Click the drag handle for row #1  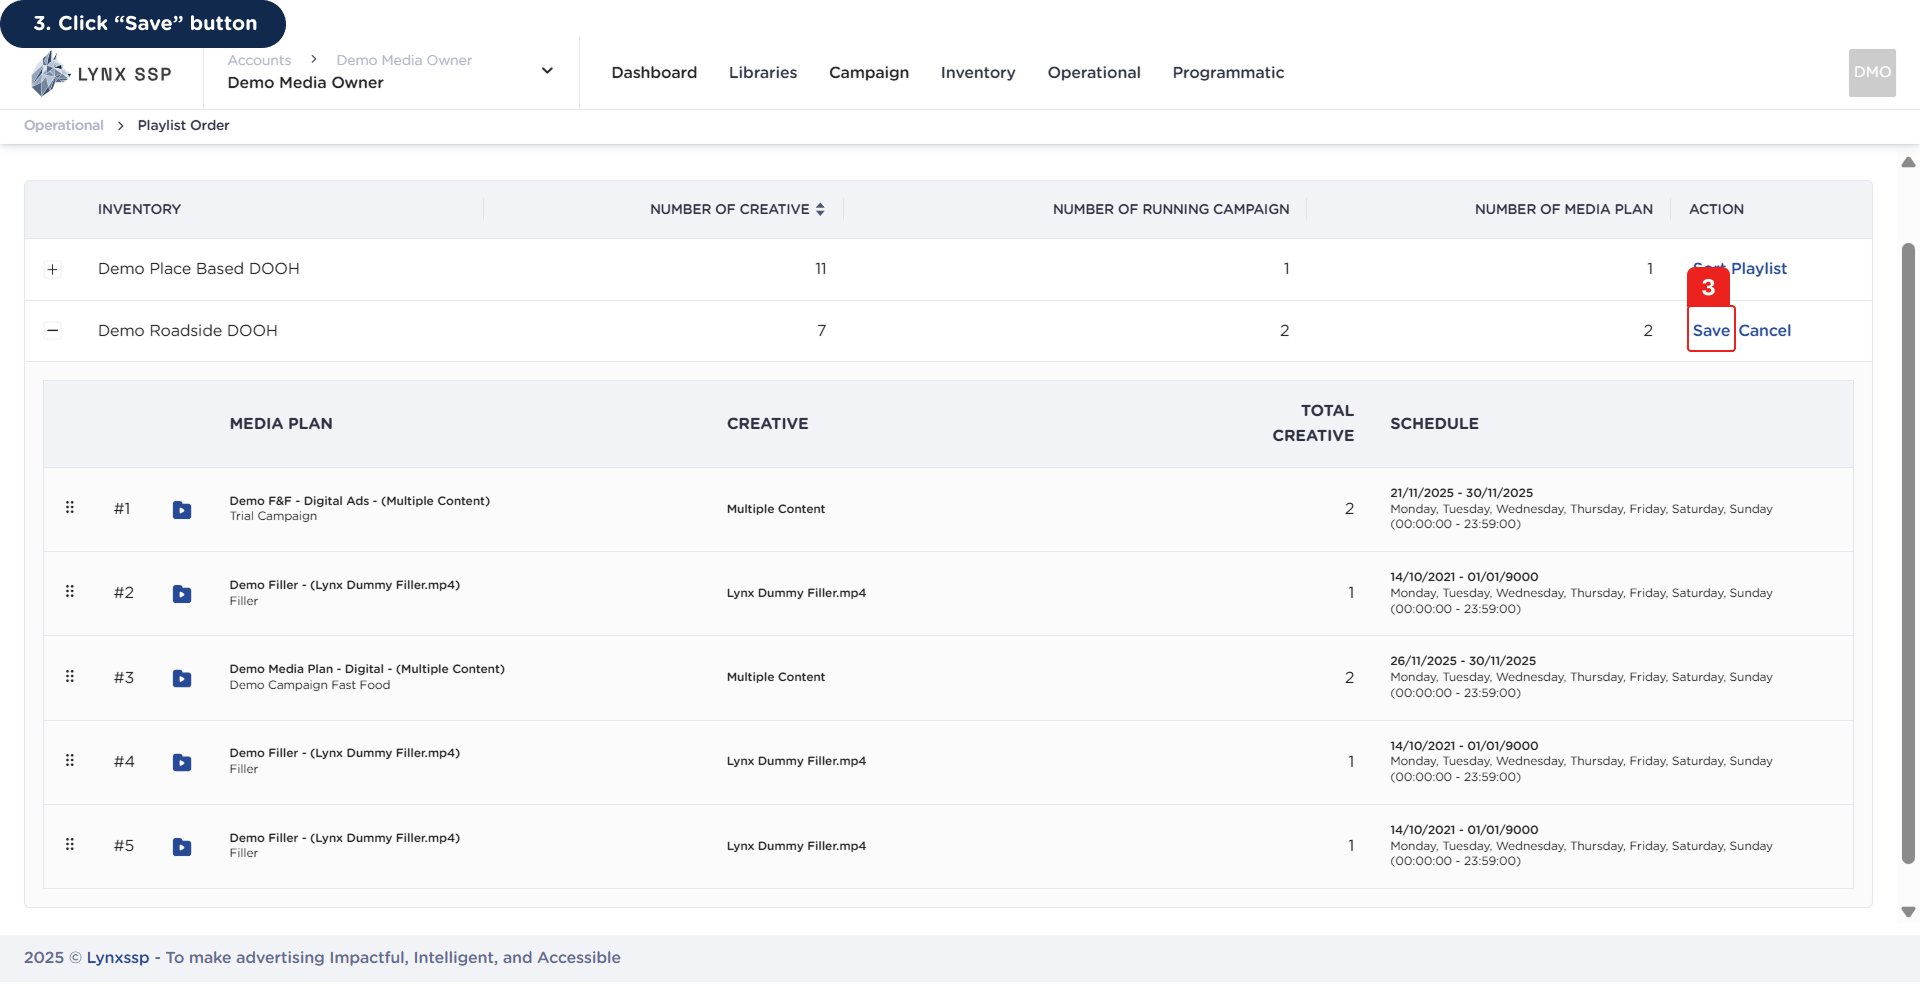click(70, 508)
